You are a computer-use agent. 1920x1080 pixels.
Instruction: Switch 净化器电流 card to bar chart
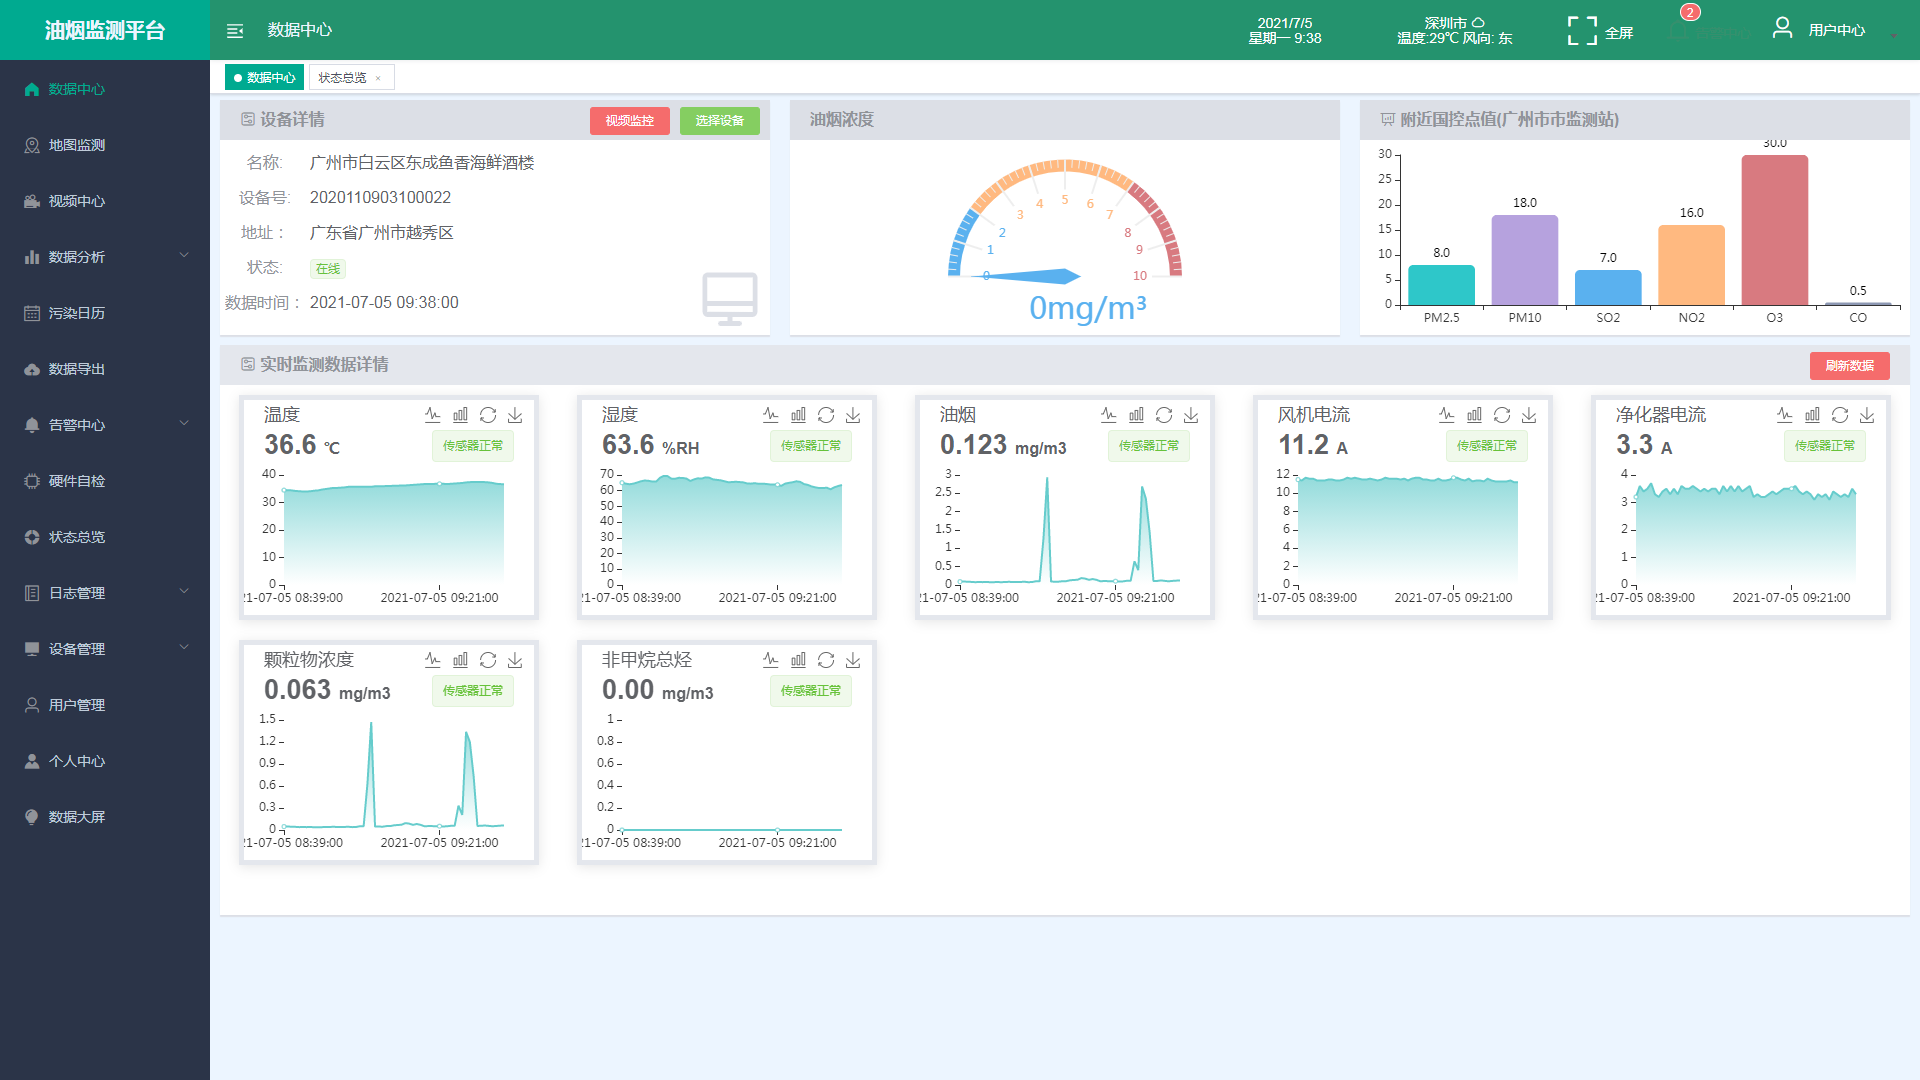[x=1812, y=414]
